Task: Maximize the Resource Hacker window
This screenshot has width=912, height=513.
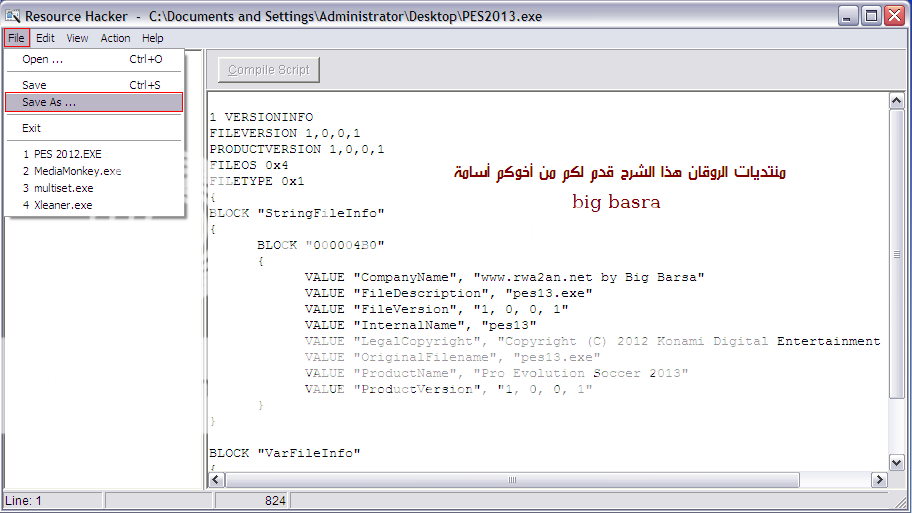Action: tap(871, 16)
